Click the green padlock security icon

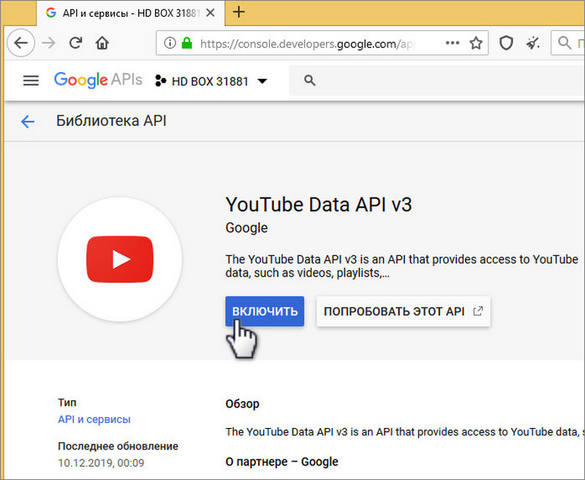187,43
